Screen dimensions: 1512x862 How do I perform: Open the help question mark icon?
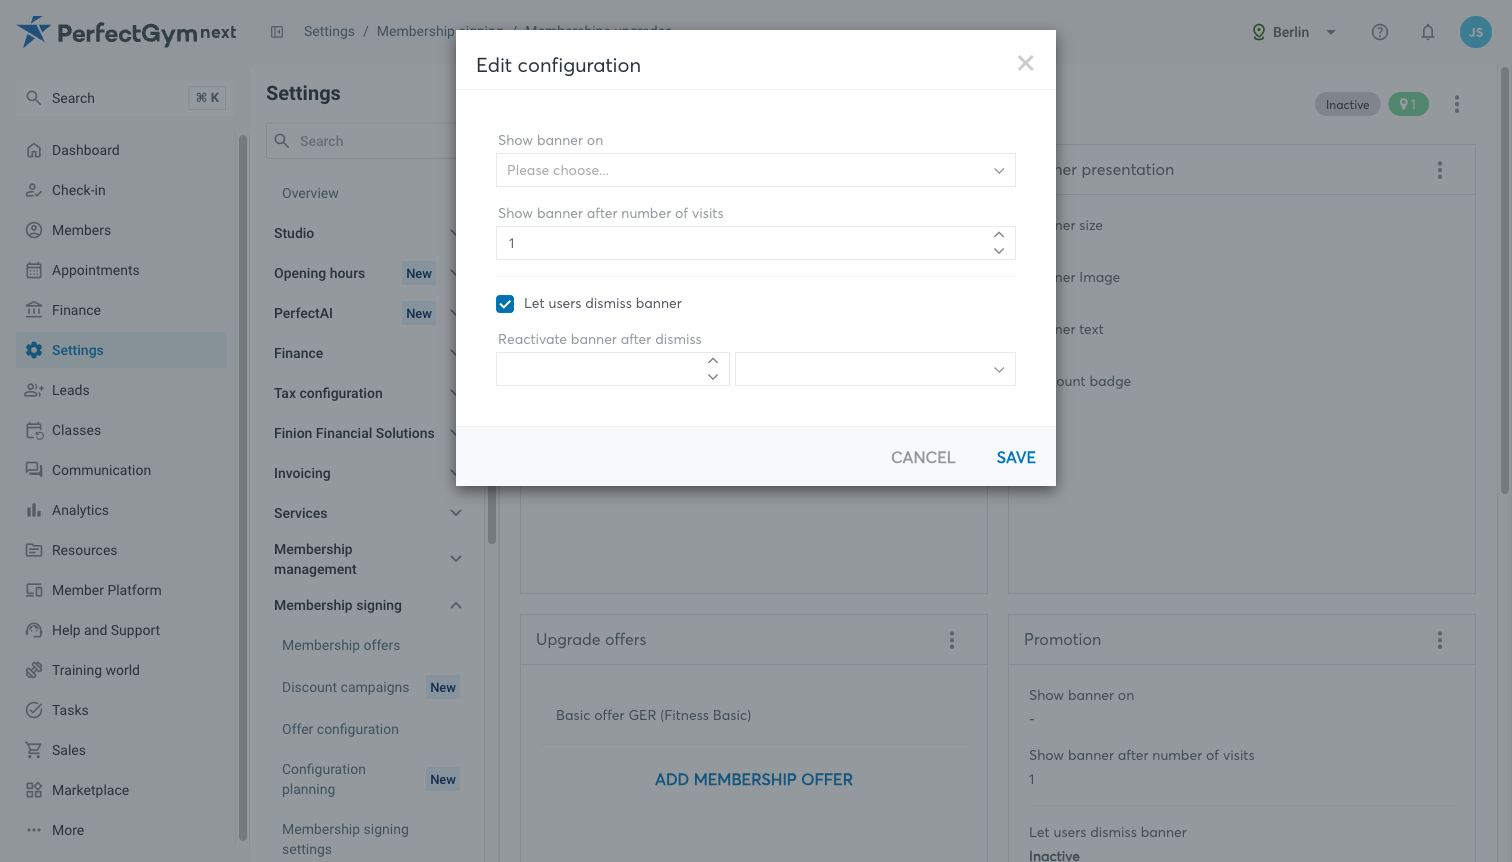(x=1380, y=32)
